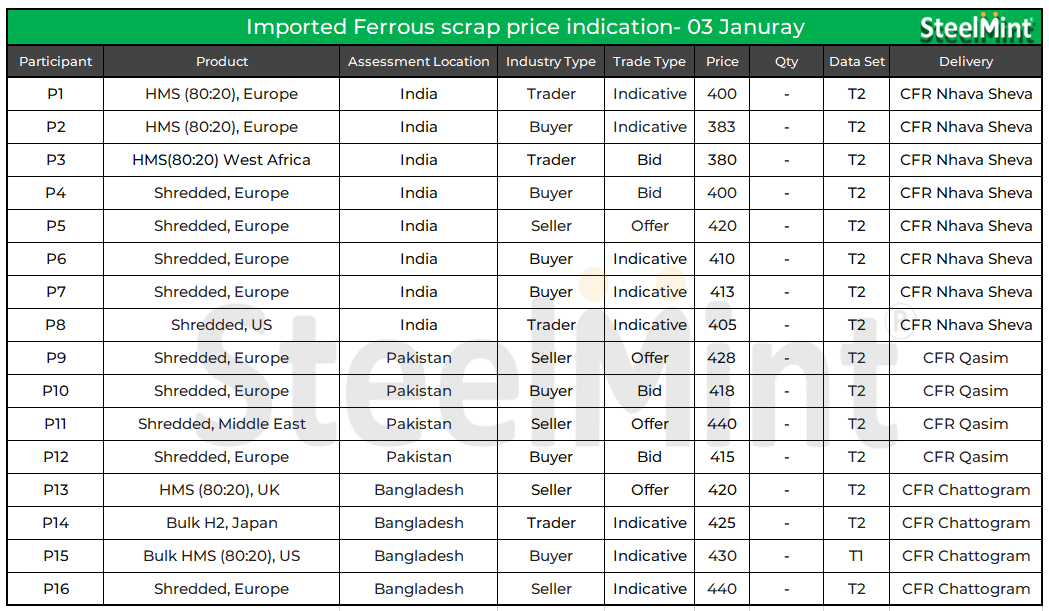The image size is (1049, 611).
Task: Click the Bulk HMS (80:20), US cell
Action: (222, 556)
